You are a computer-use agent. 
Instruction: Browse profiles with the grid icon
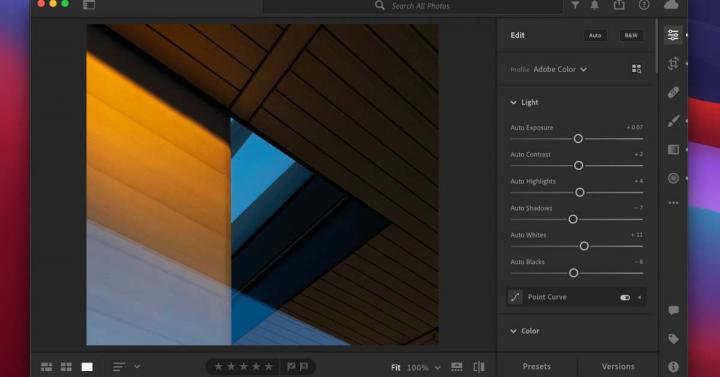(636, 69)
